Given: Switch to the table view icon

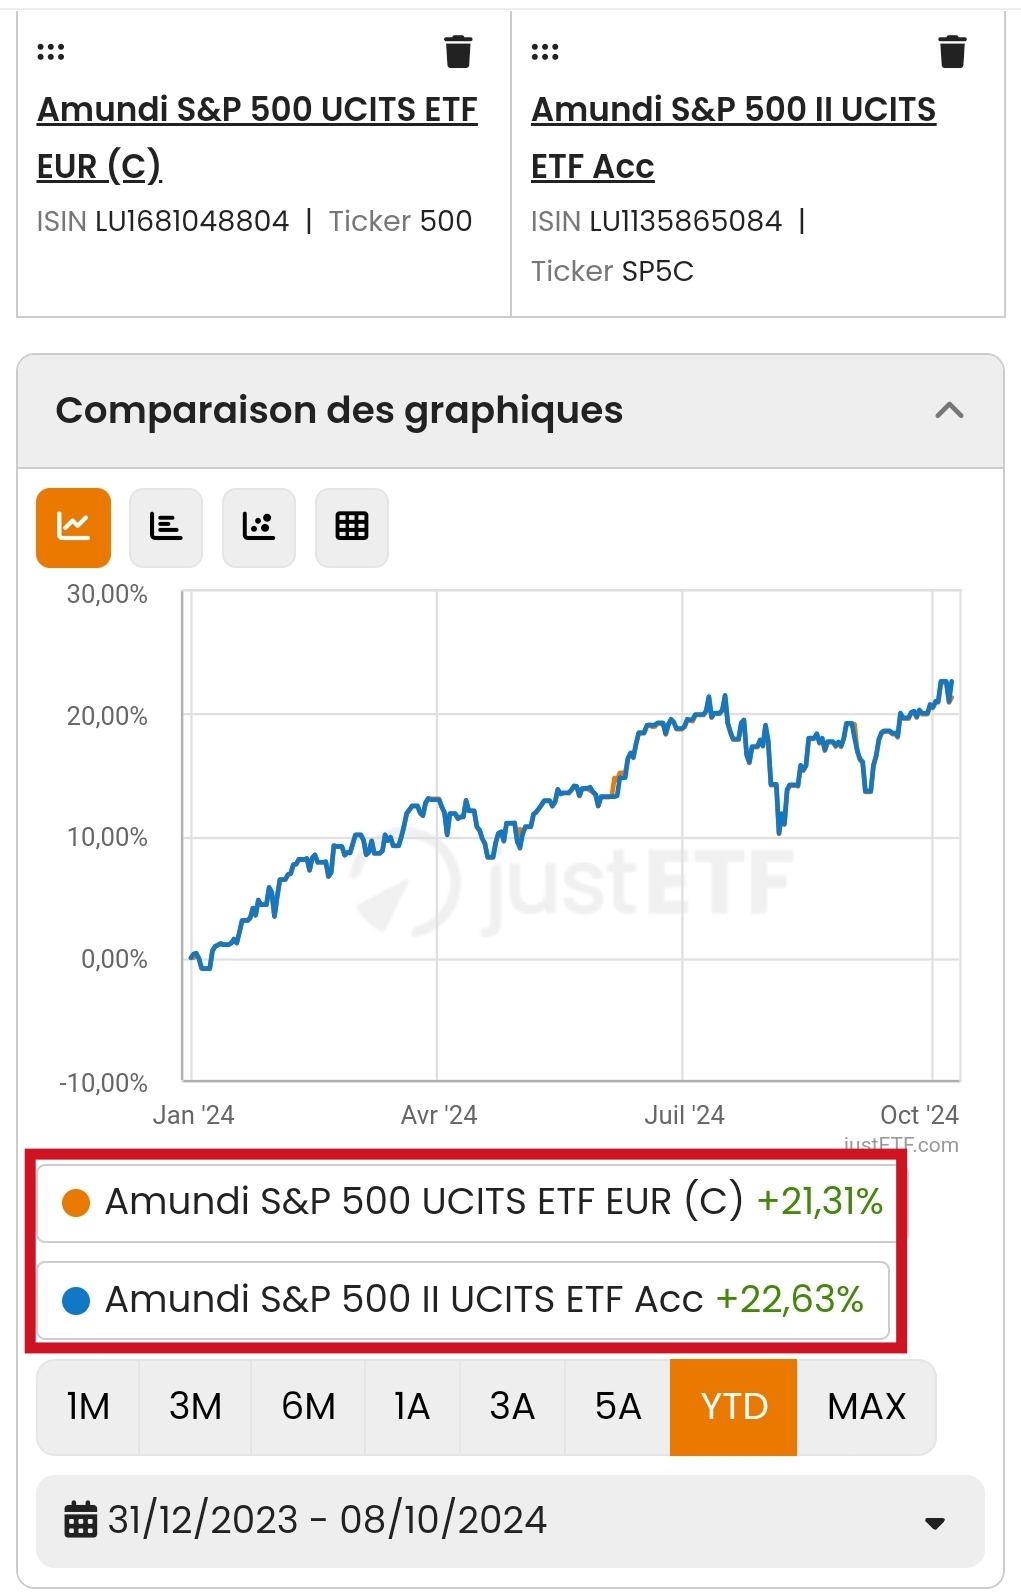Looking at the screenshot, I should (x=352, y=527).
